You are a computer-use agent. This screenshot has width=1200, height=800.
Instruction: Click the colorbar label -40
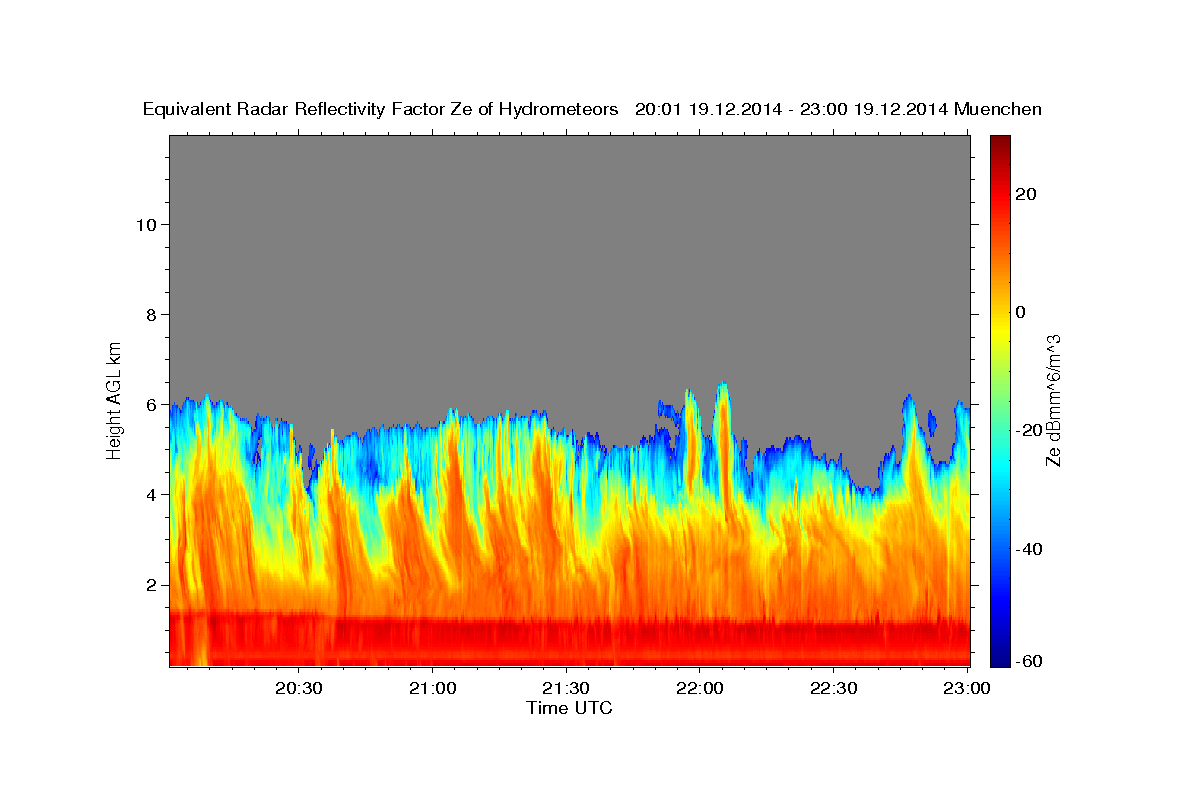pos(1029,549)
